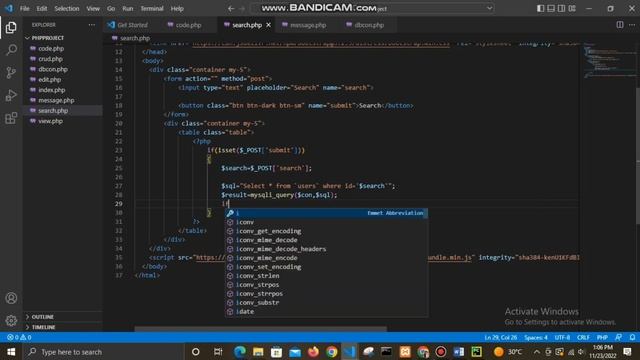Image resolution: width=640 pixels, height=360 pixels.
Task: Open the Explorer view icon
Action: 11,28
